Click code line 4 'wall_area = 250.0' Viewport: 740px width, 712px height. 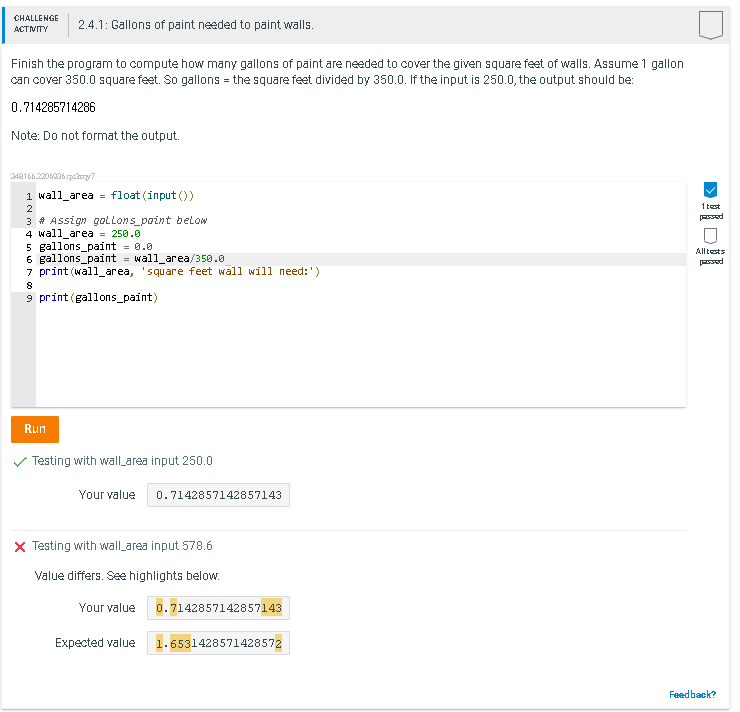(x=89, y=234)
